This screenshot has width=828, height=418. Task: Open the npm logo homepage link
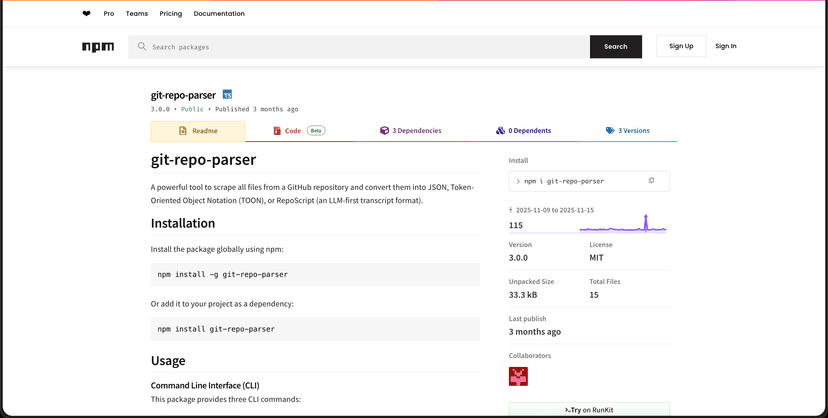point(98,47)
